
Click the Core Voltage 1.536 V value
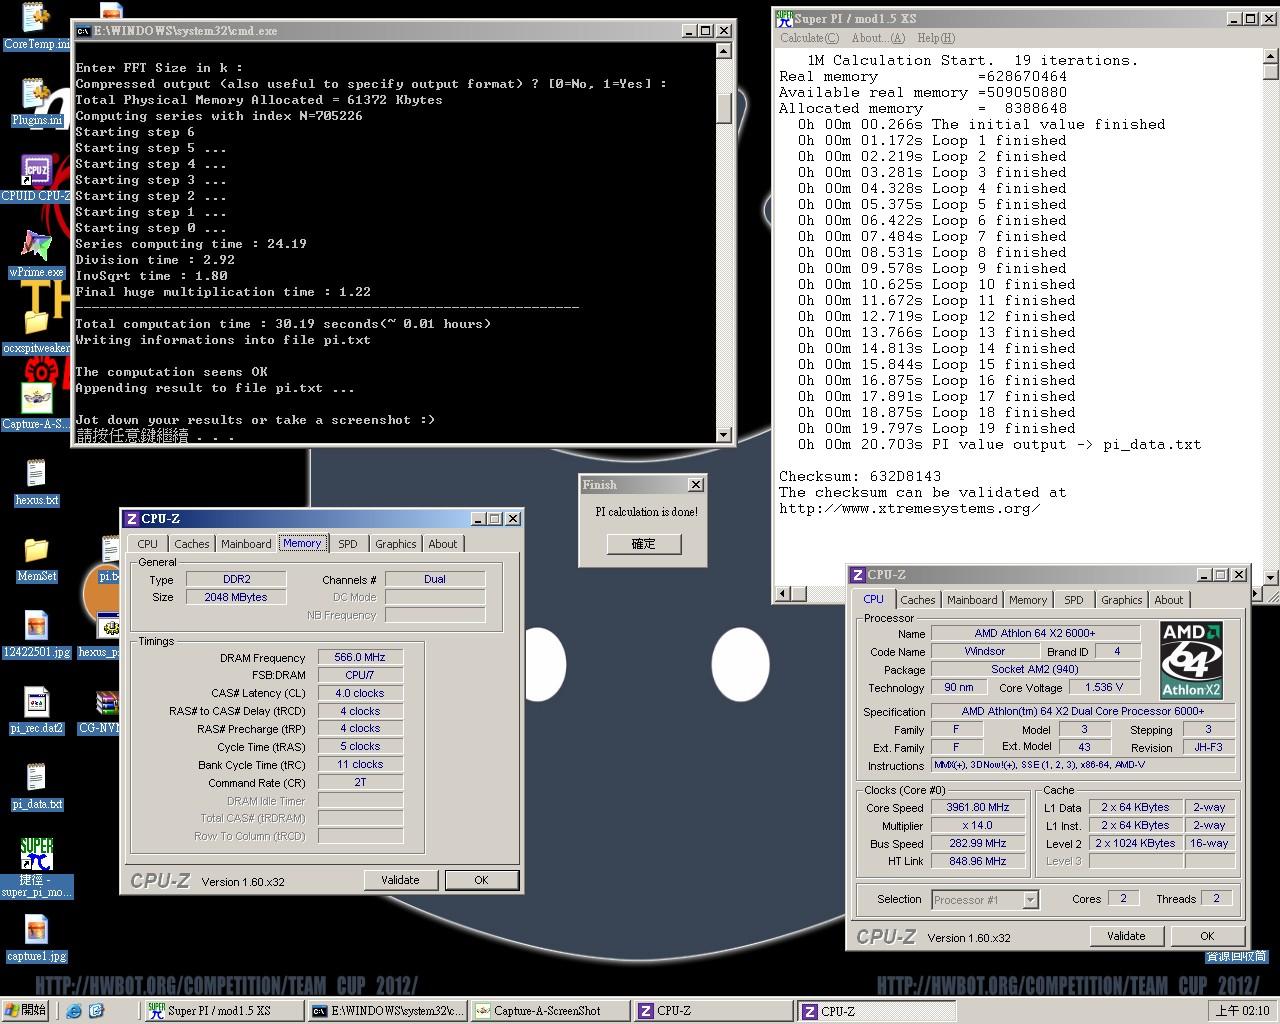[x=1104, y=687]
